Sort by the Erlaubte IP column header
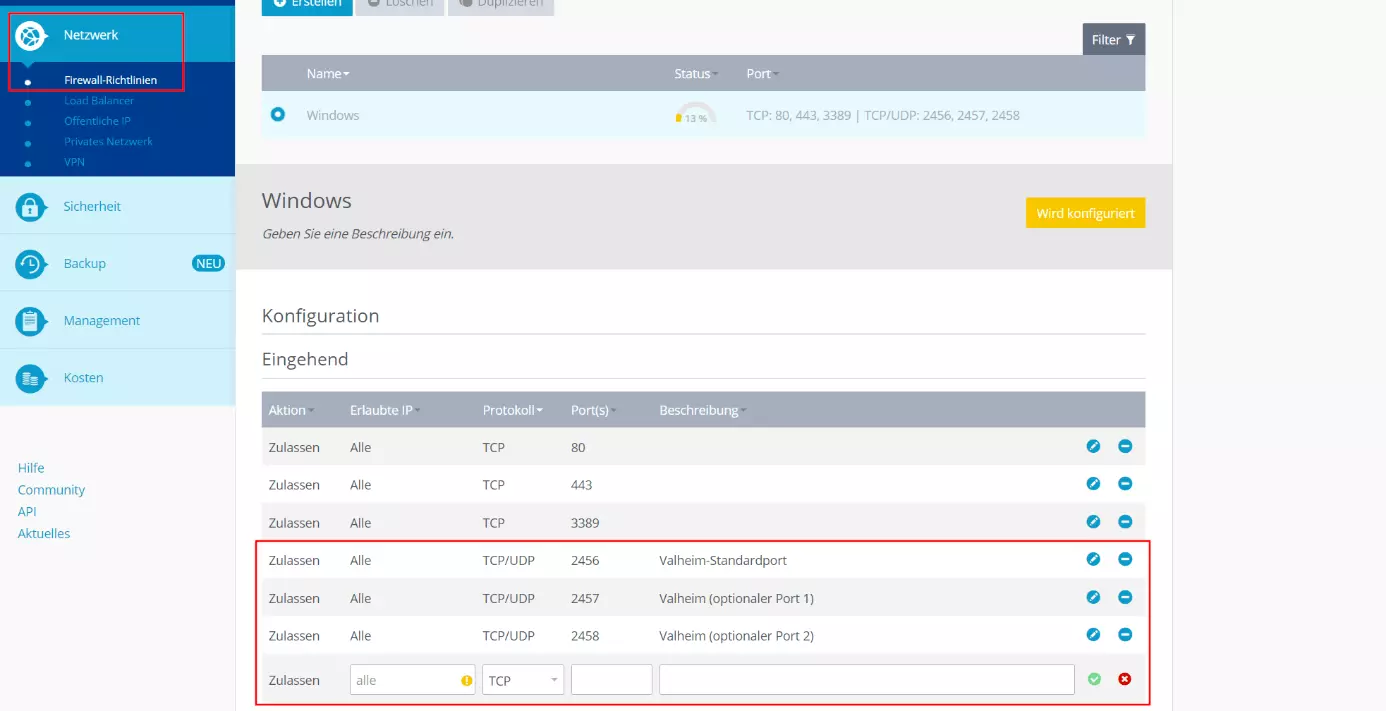Screen dimensions: 1386x711 tap(385, 410)
